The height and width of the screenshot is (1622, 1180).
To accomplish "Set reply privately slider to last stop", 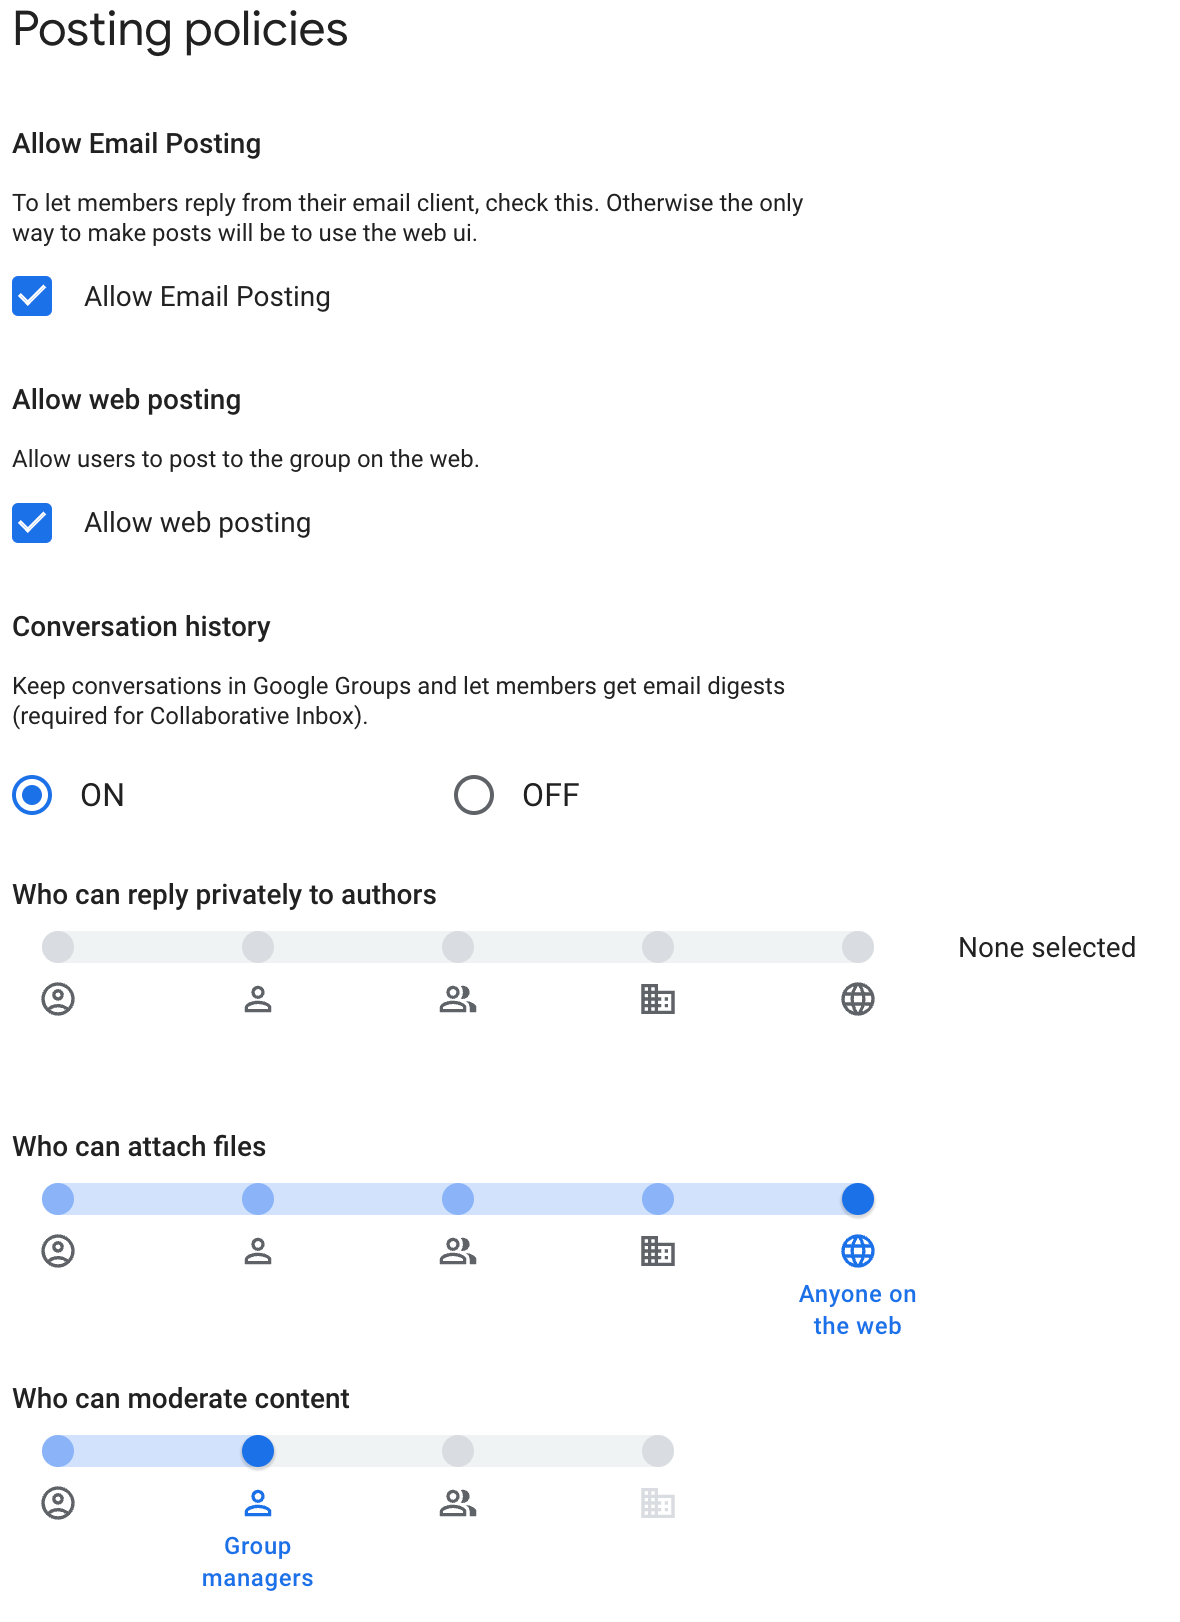I will coord(857,947).
